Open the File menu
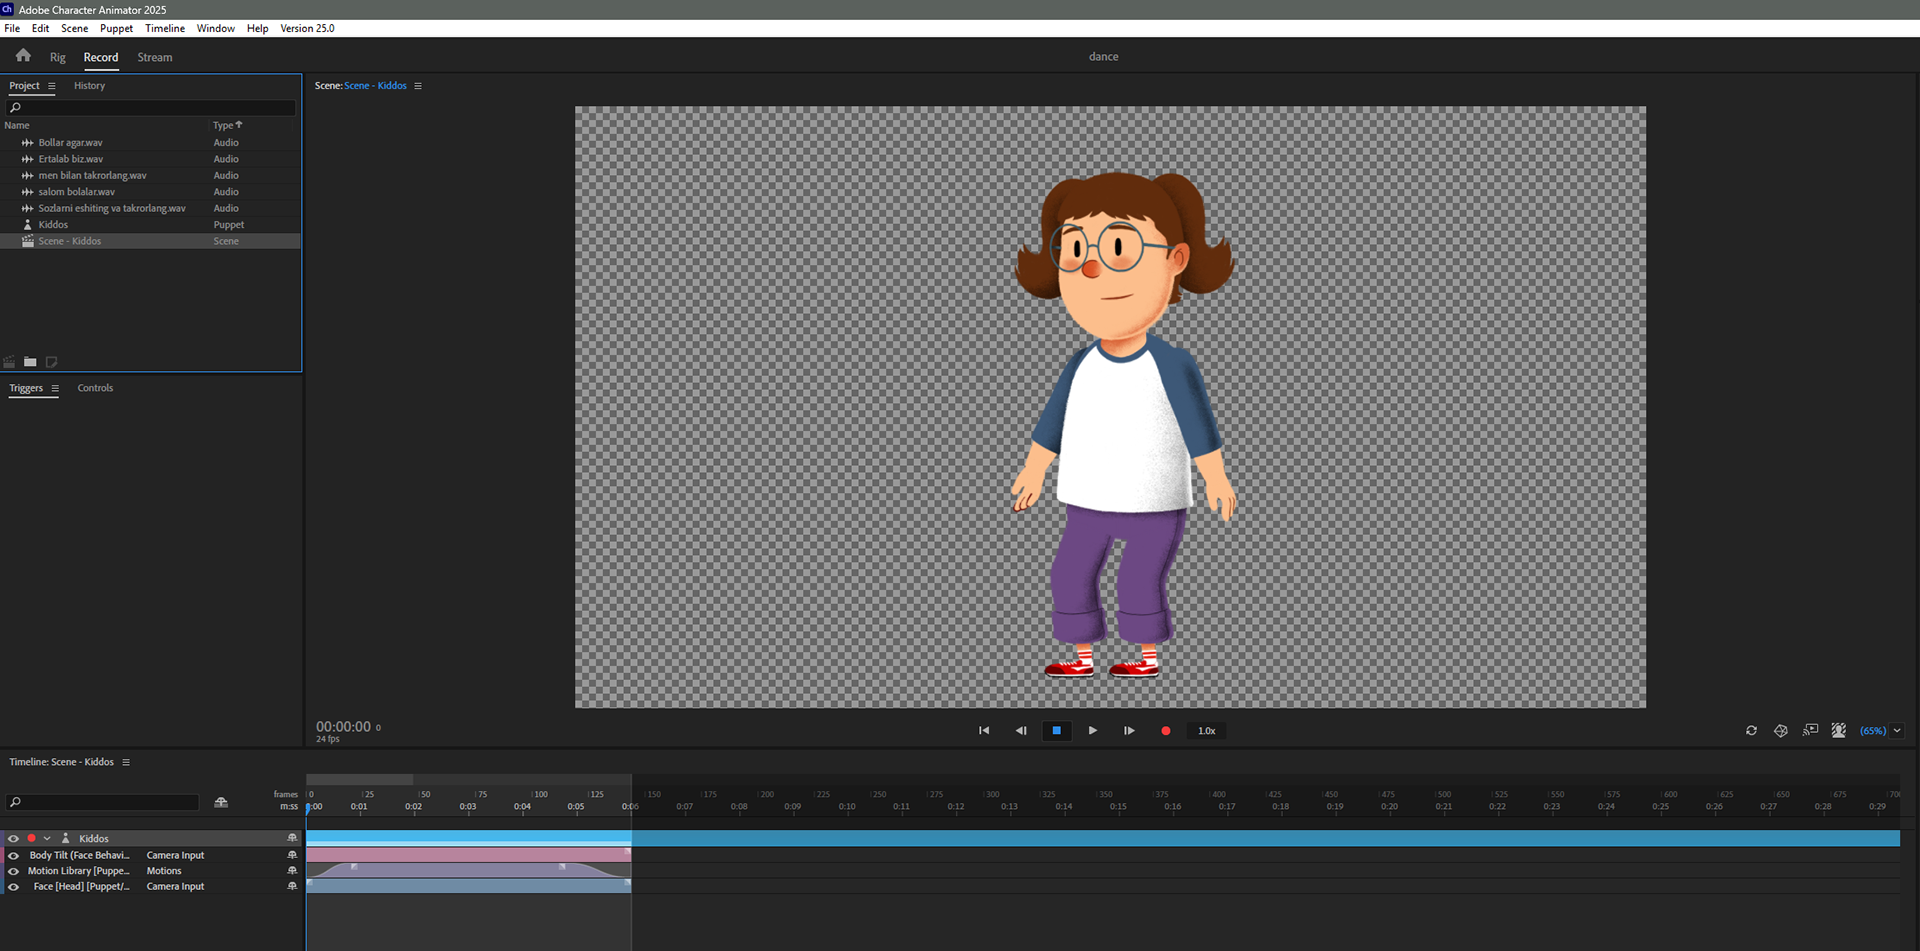The image size is (1920, 951). [12, 28]
